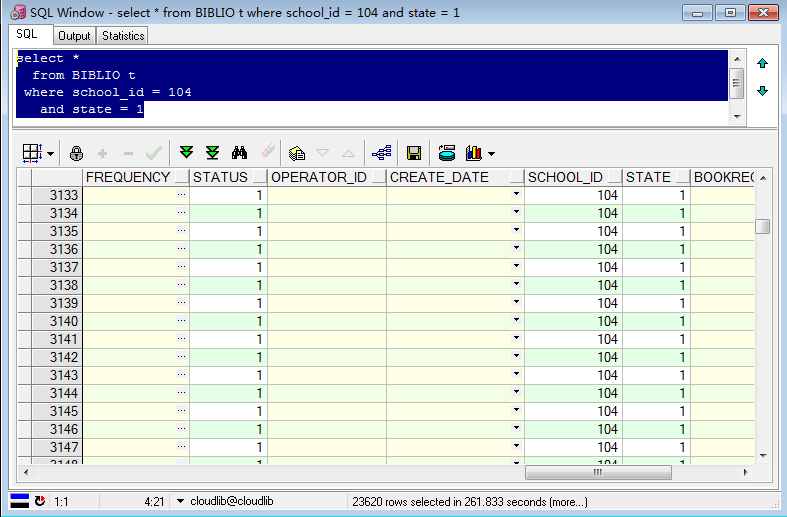The image size is (787, 517).
Task: Switch to the Statistics tab
Action: coord(123,35)
